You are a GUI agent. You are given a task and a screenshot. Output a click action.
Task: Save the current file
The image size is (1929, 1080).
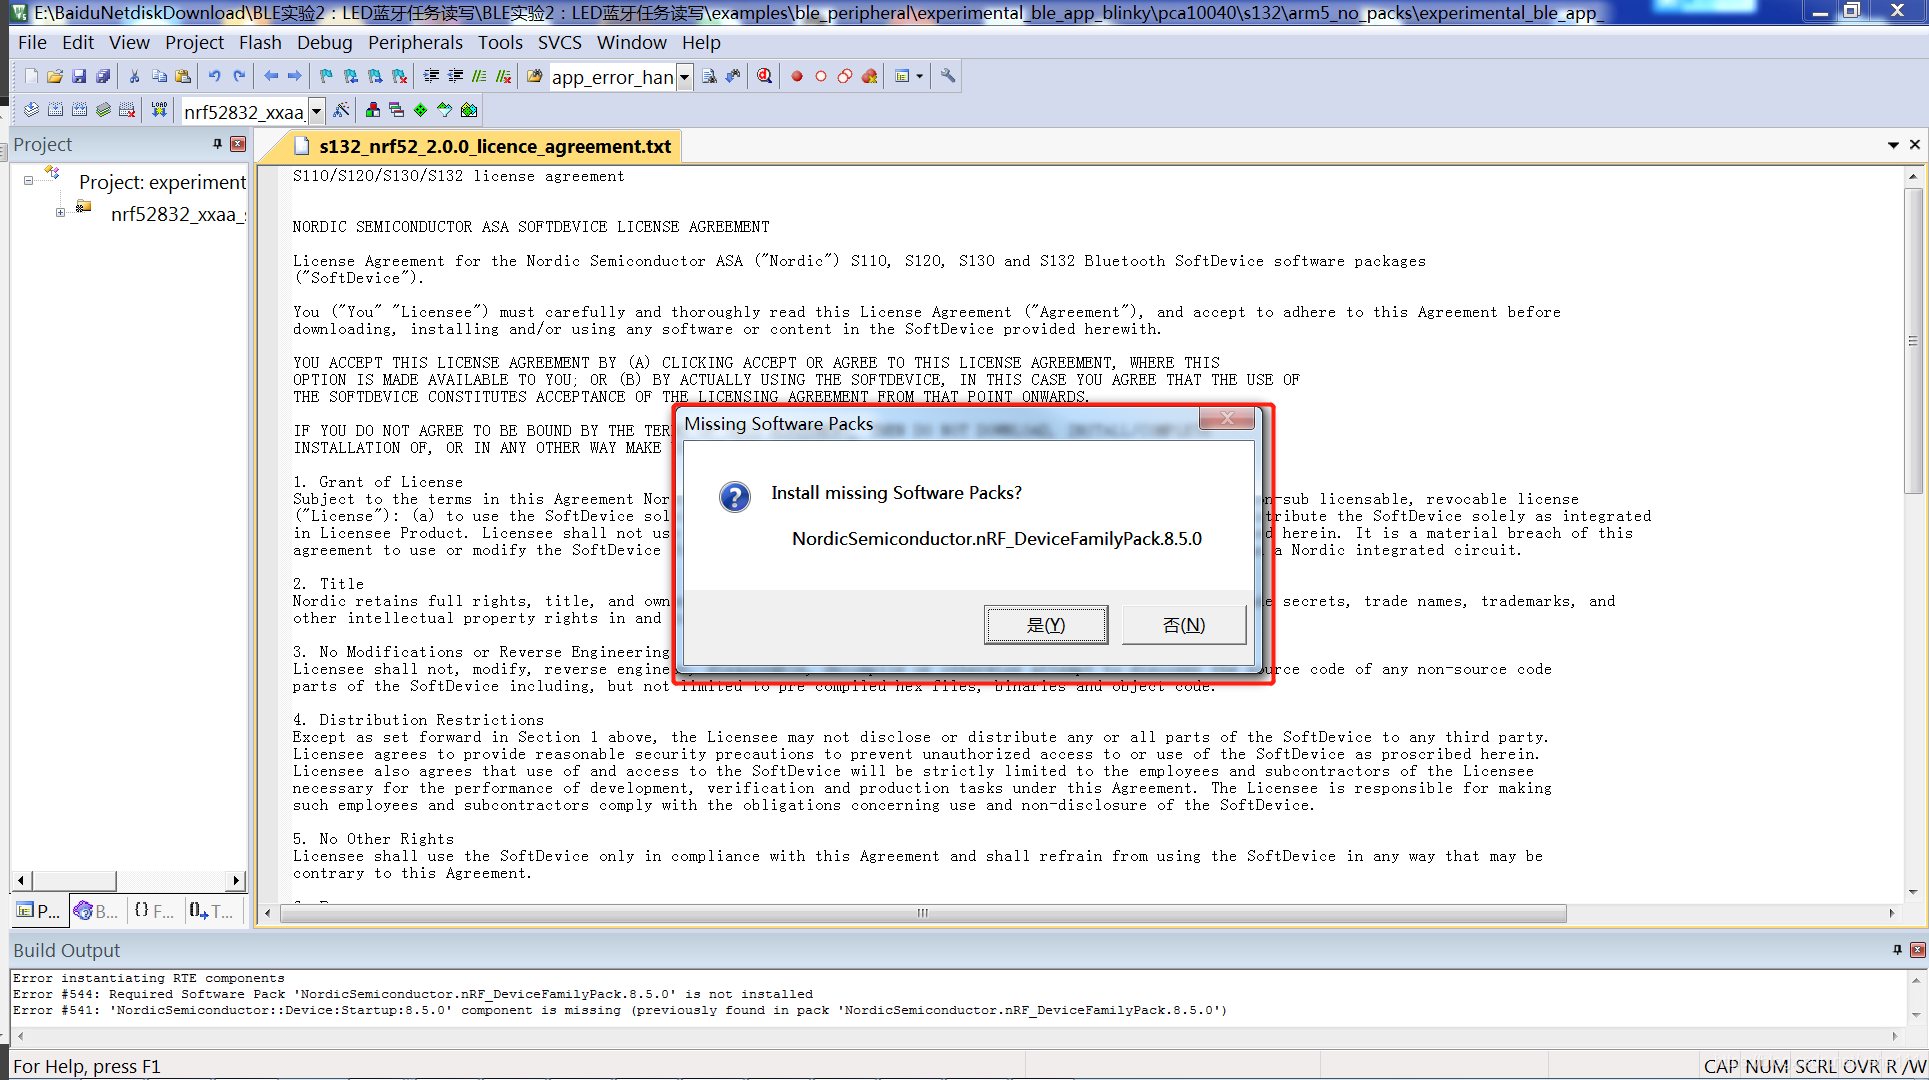pos(79,76)
